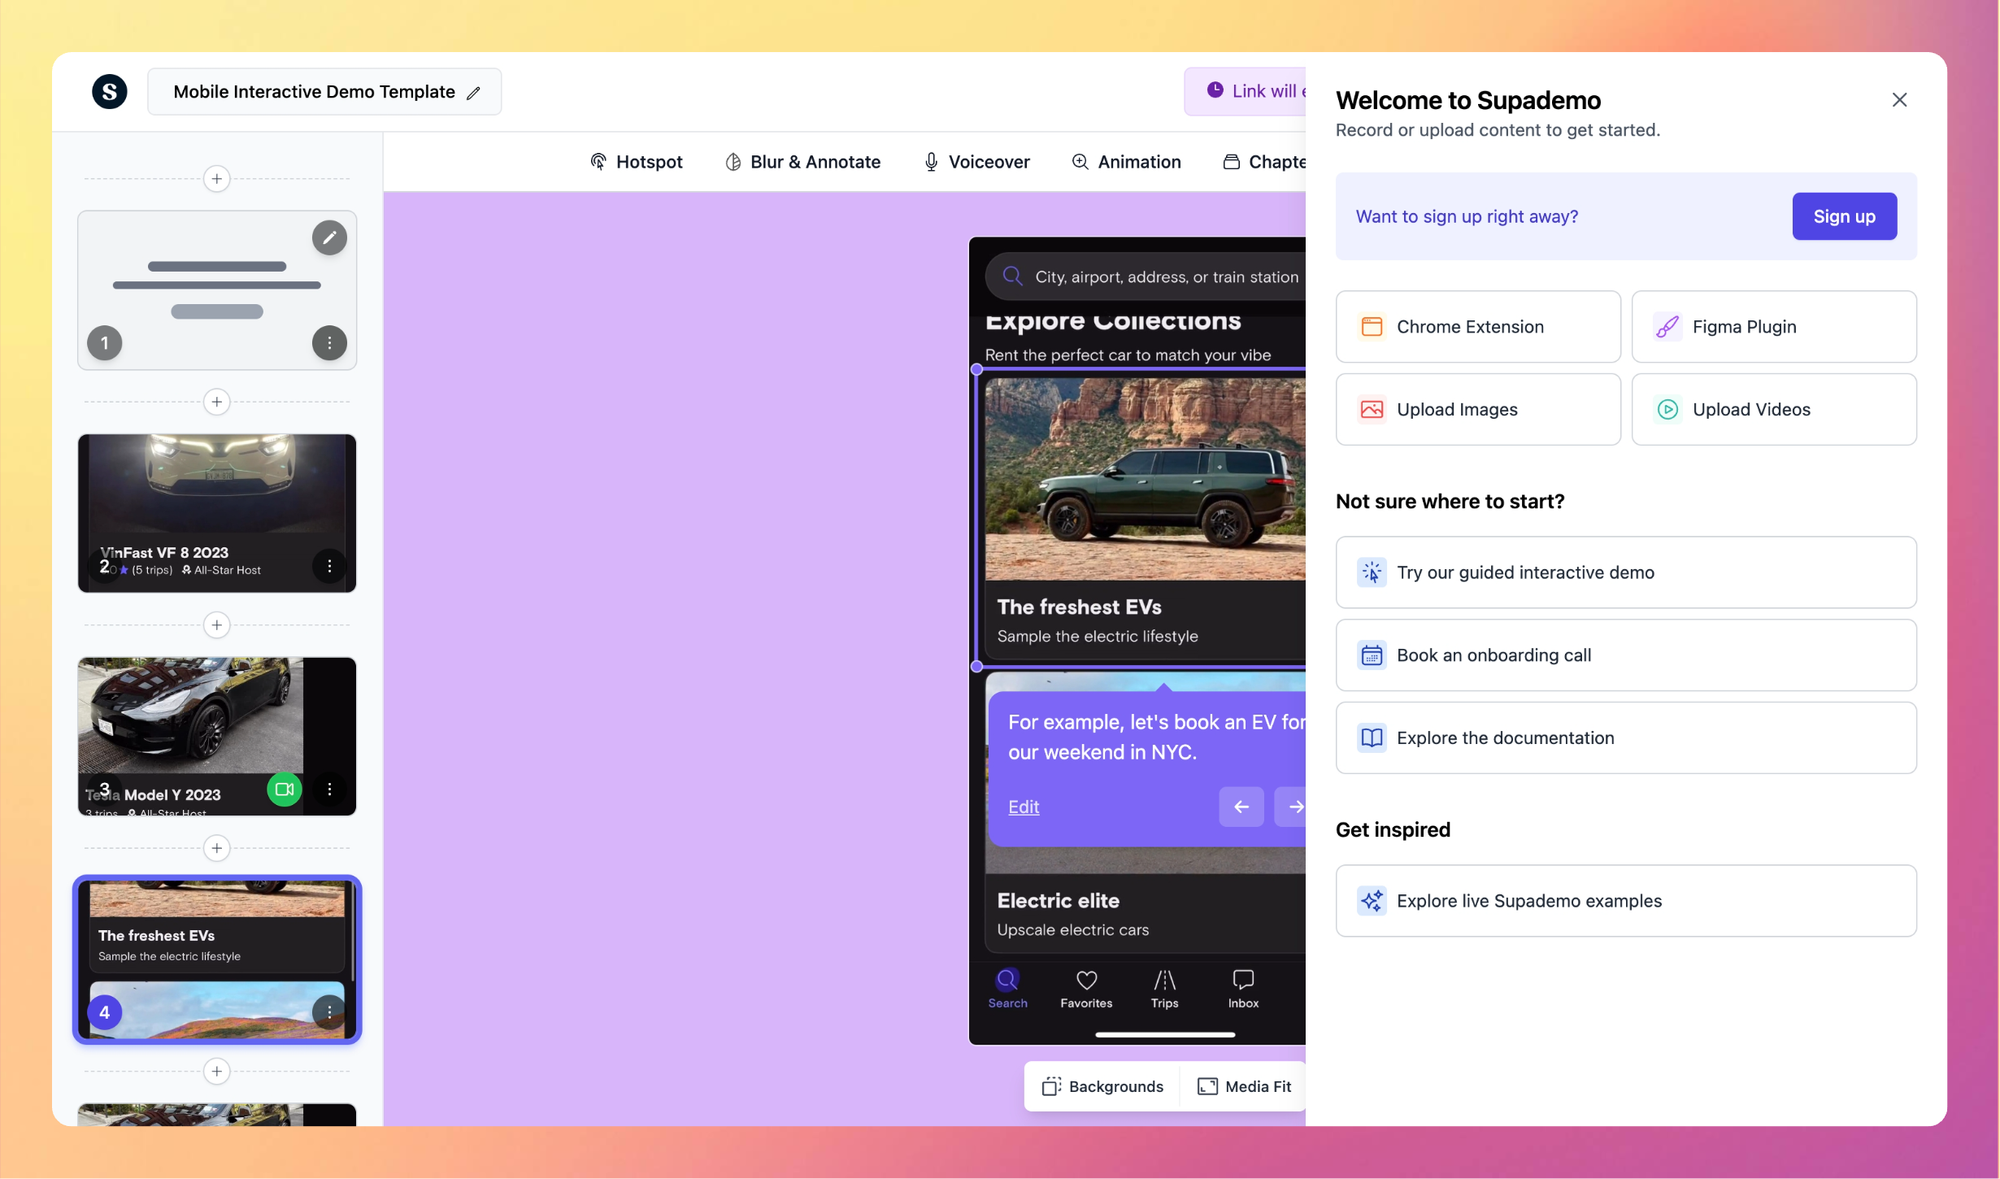Screen dimensions: 2000x1179
Task: Close the Welcome to Supademo panel
Action: [1899, 100]
